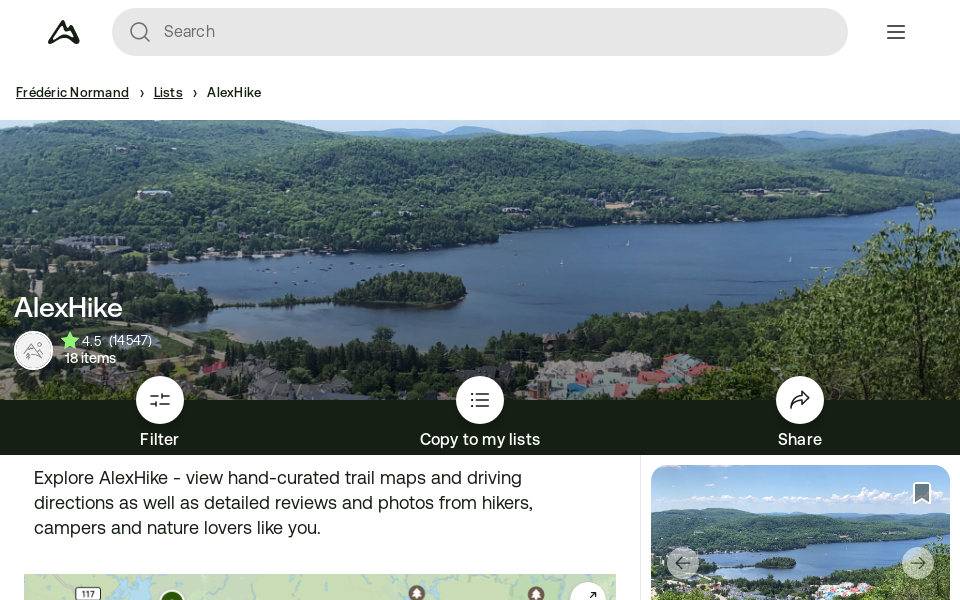This screenshot has width=960, height=600.
Task: Open the hamburger menu
Action: [895, 32]
